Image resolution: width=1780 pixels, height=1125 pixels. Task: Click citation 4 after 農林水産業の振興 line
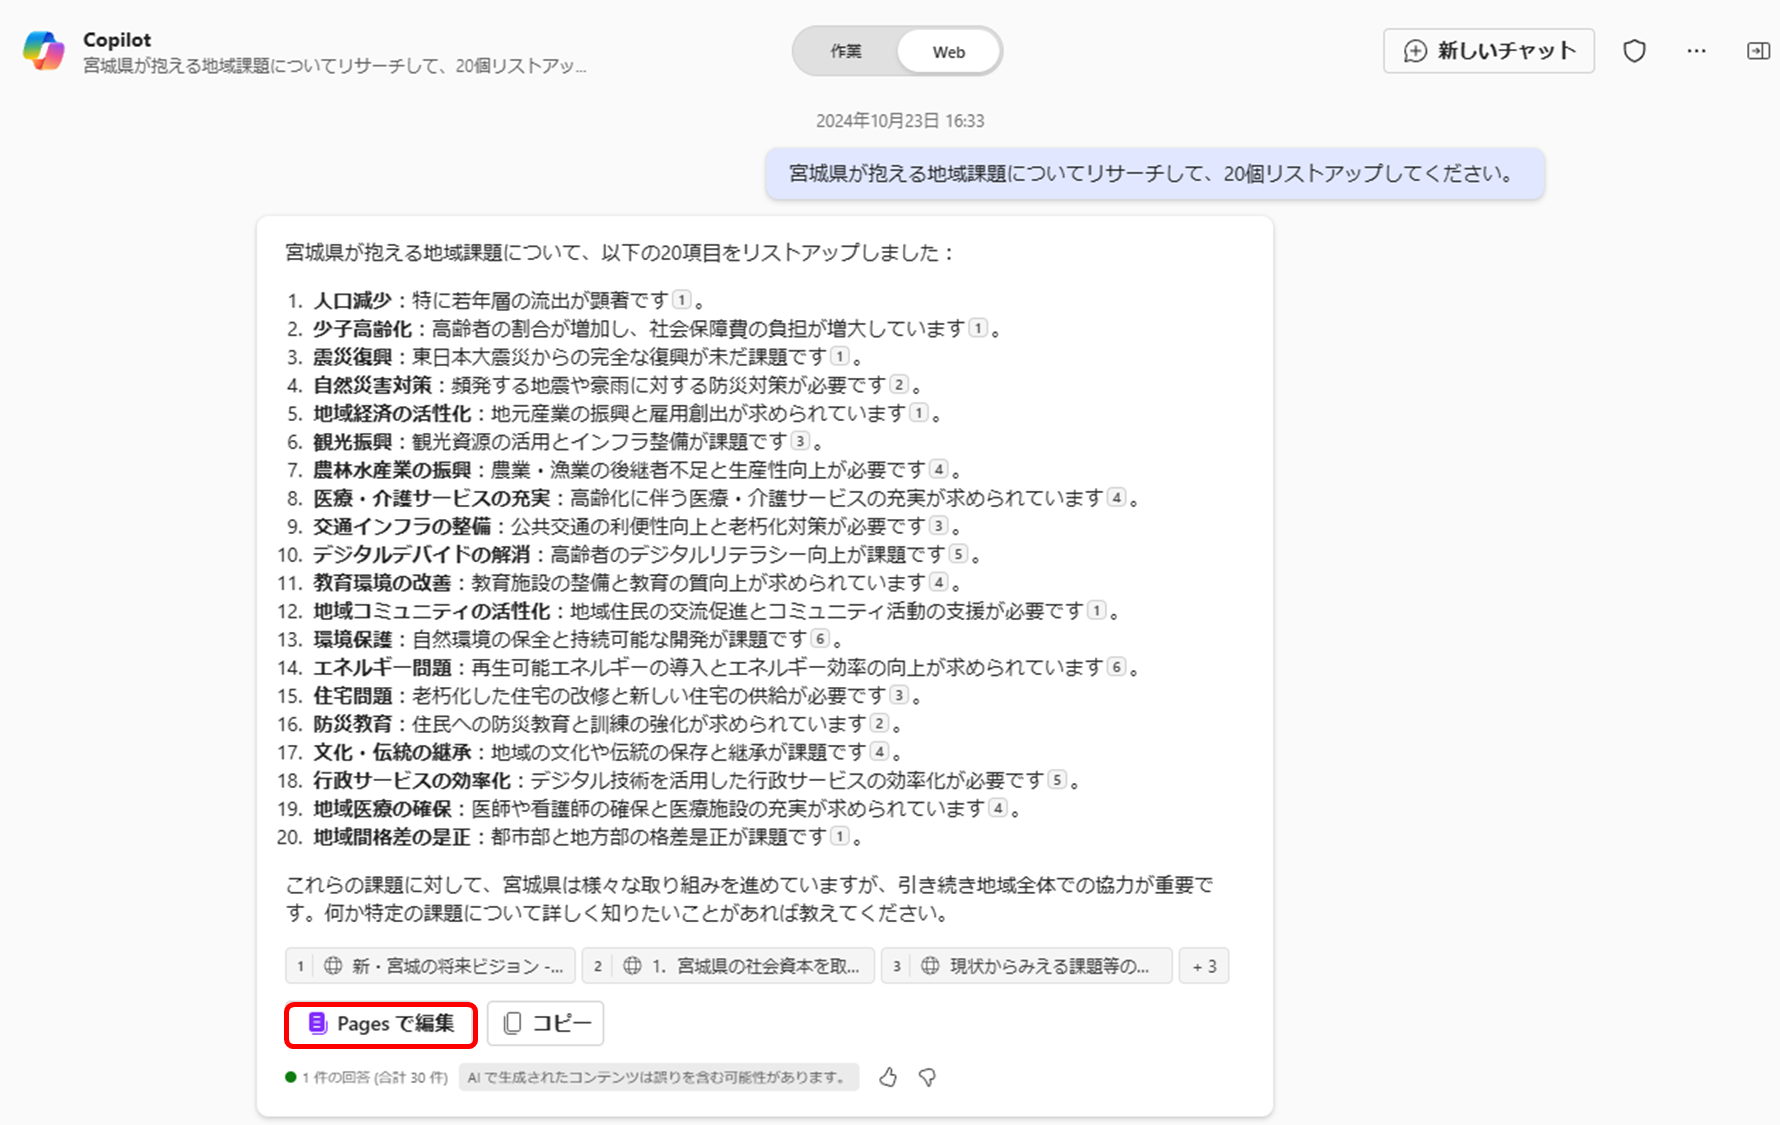click(x=938, y=468)
